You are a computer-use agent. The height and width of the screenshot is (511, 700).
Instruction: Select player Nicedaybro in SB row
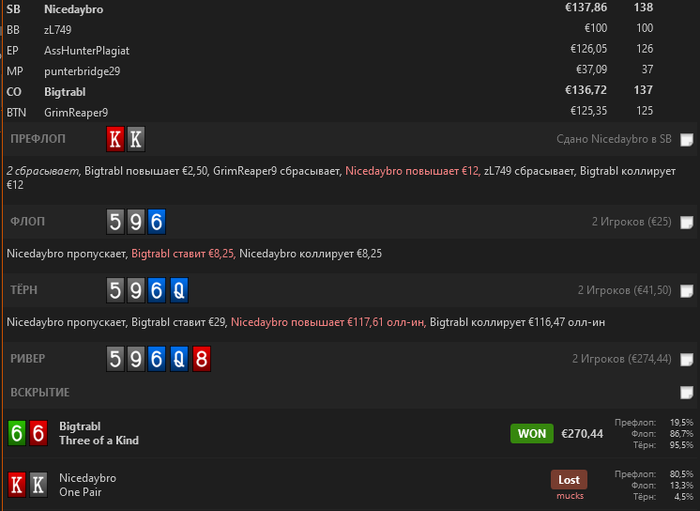tap(74, 9)
